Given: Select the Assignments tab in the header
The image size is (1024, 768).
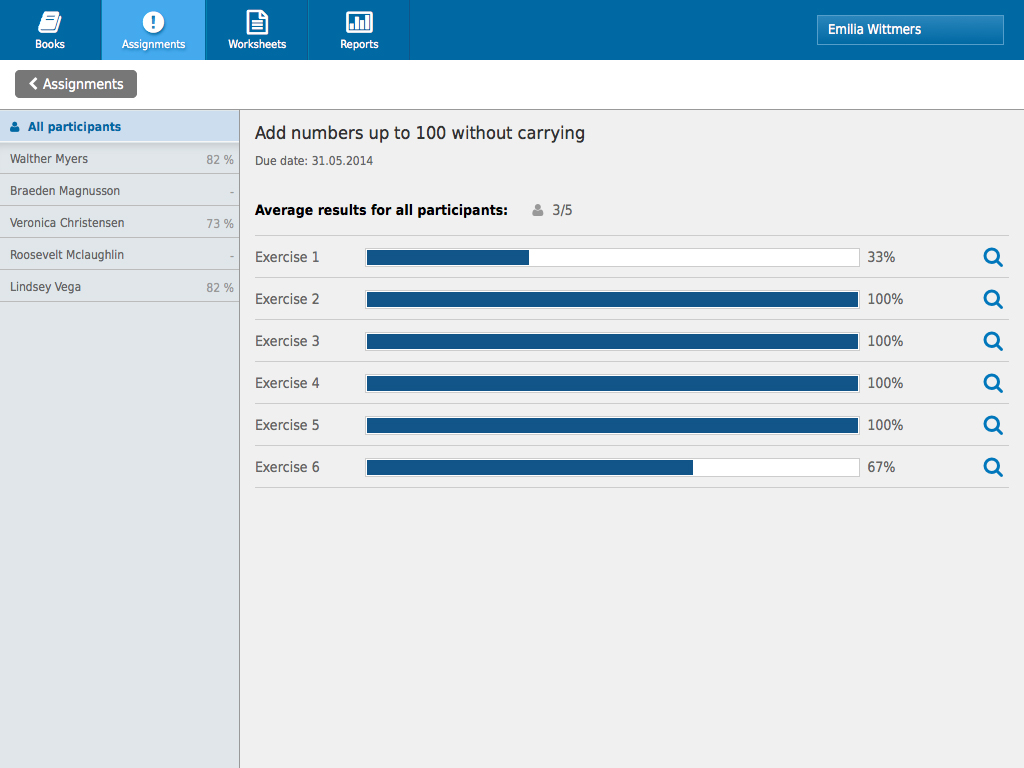Looking at the screenshot, I should click(153, 30).
